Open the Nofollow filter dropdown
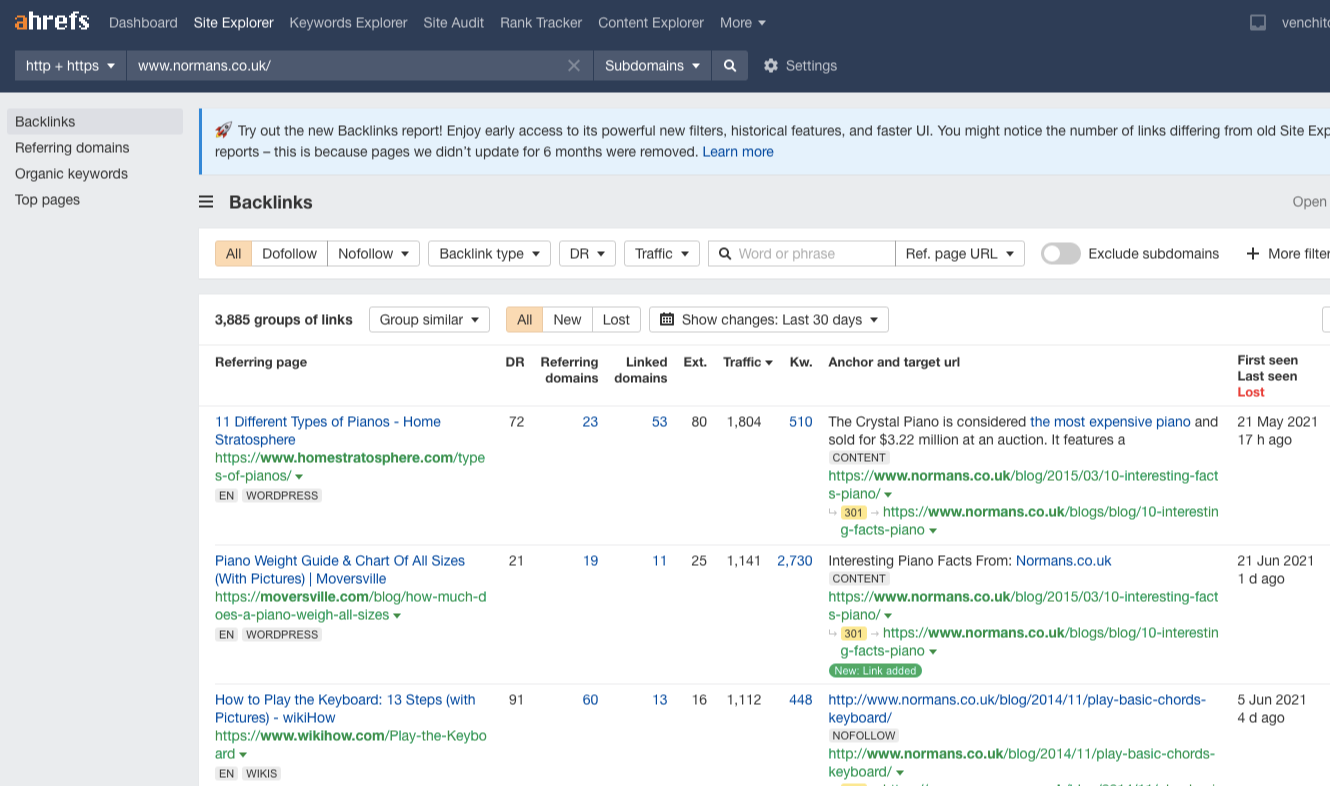1330x786 pixels. pos(374,254)
